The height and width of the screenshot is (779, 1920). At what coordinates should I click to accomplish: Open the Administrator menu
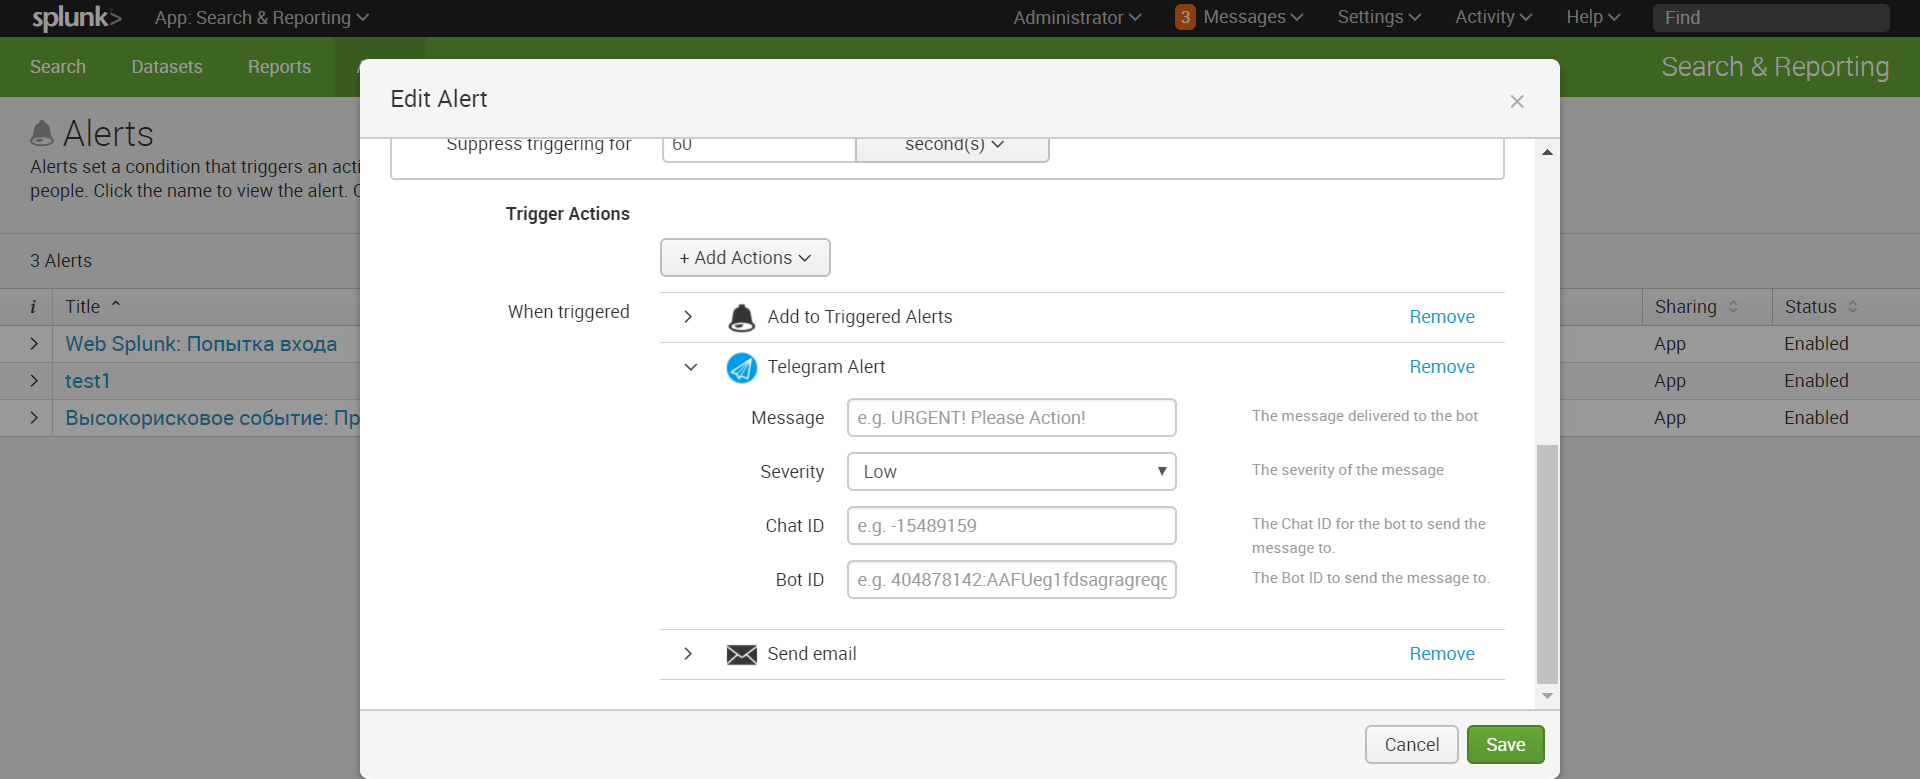1077,18
